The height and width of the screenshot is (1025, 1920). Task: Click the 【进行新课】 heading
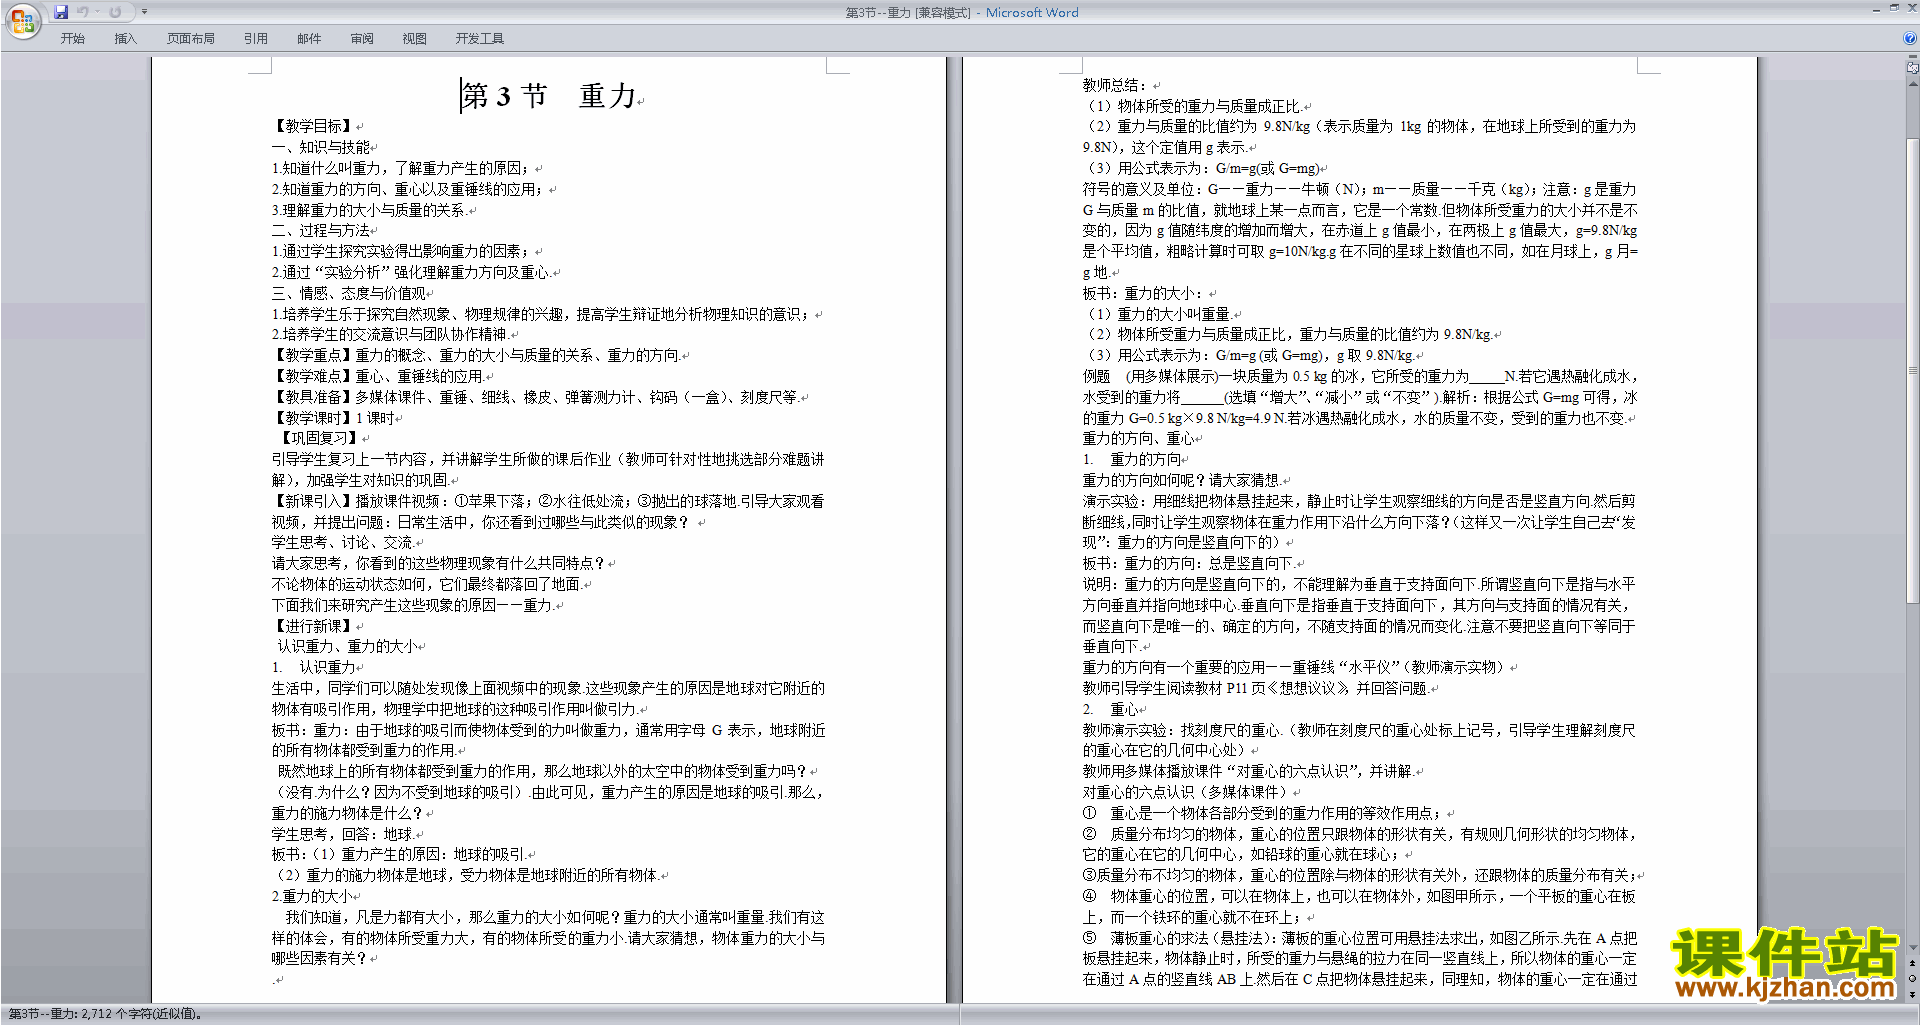click(313, 626)
